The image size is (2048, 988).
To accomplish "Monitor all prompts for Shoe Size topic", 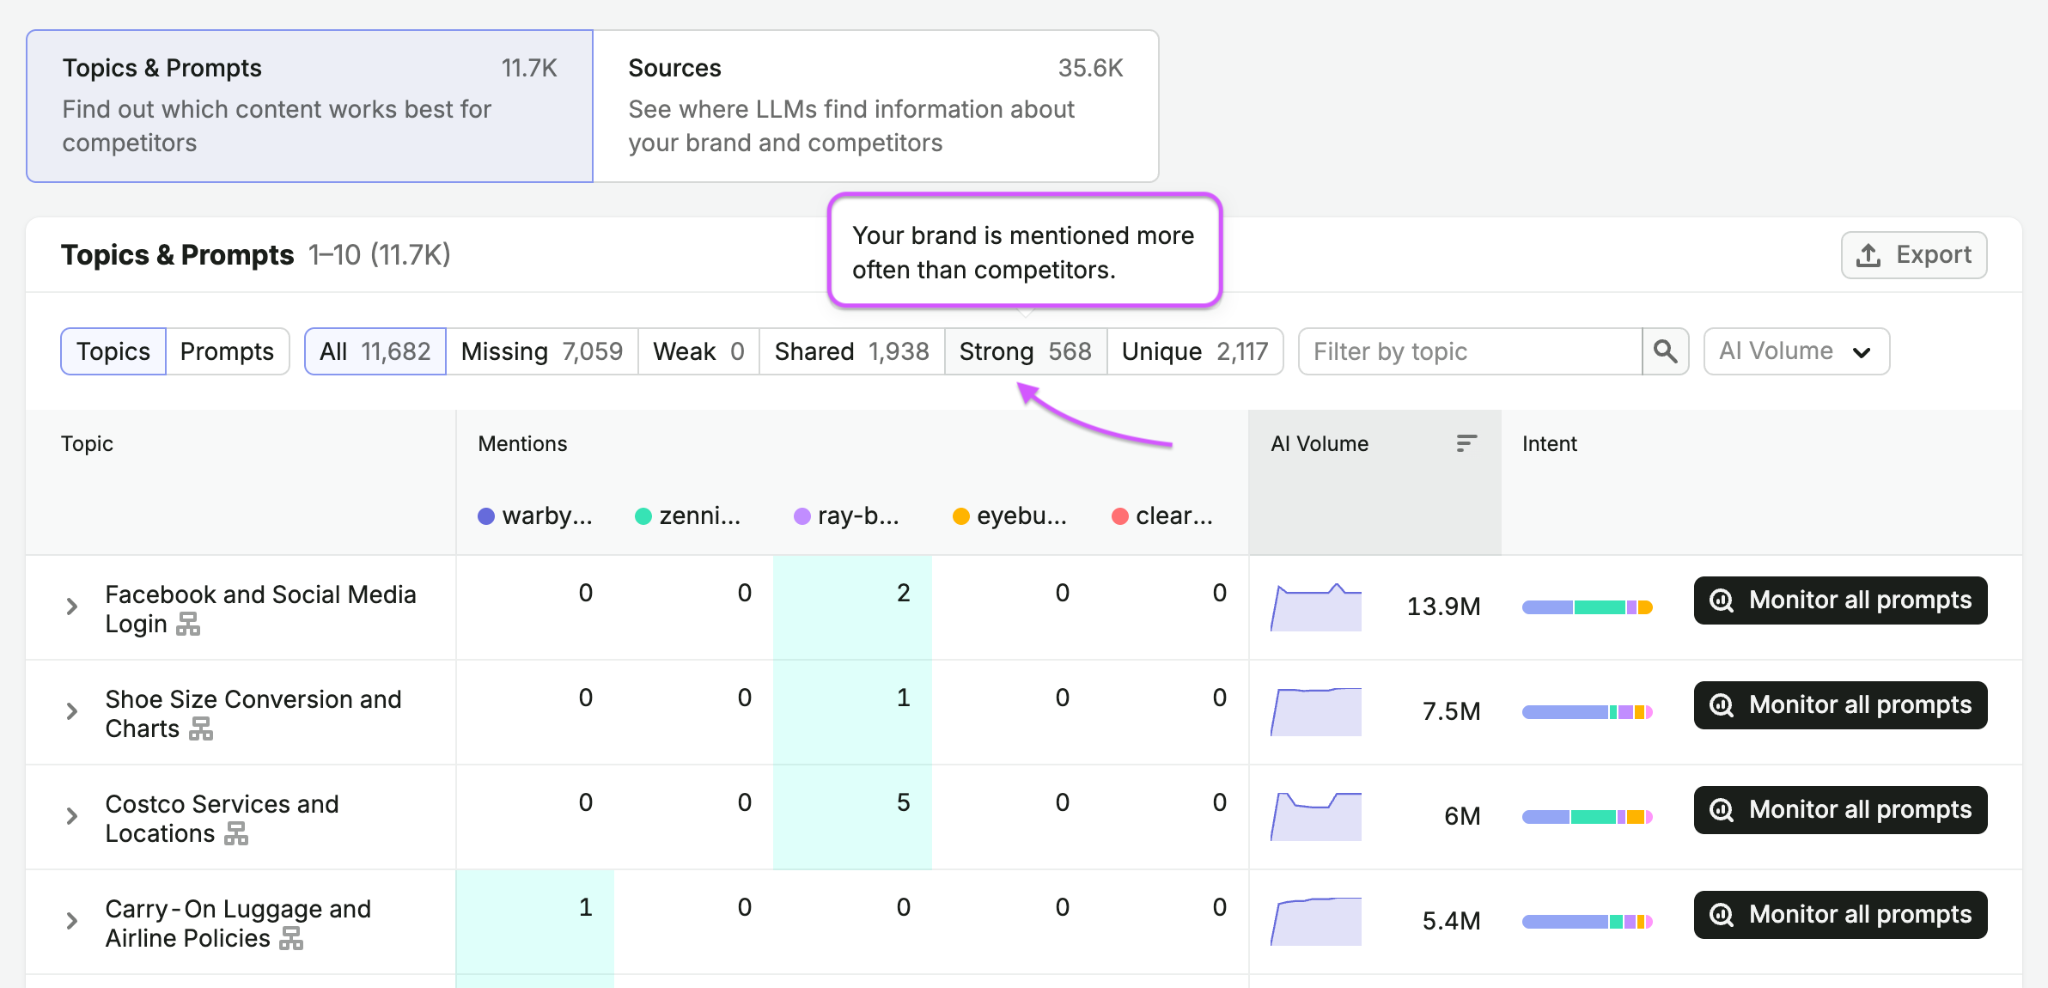I will coord(1840,705).
